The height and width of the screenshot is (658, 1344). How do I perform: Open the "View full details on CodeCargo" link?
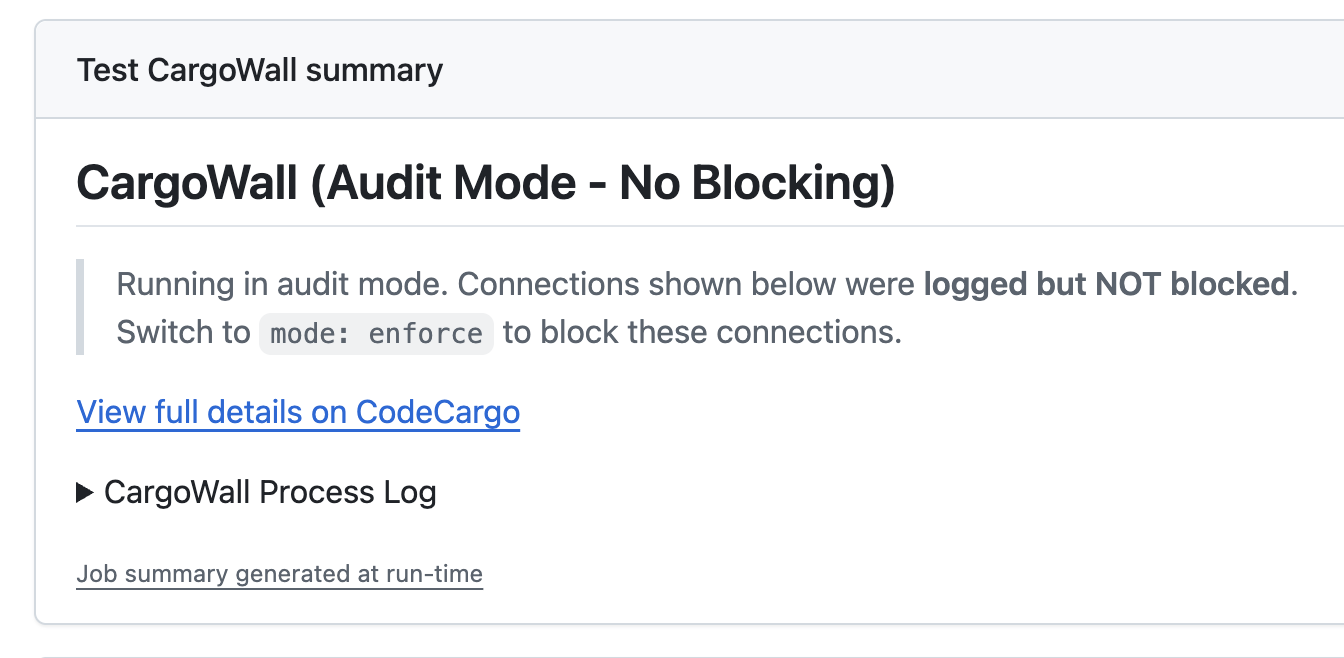point(298,412)
